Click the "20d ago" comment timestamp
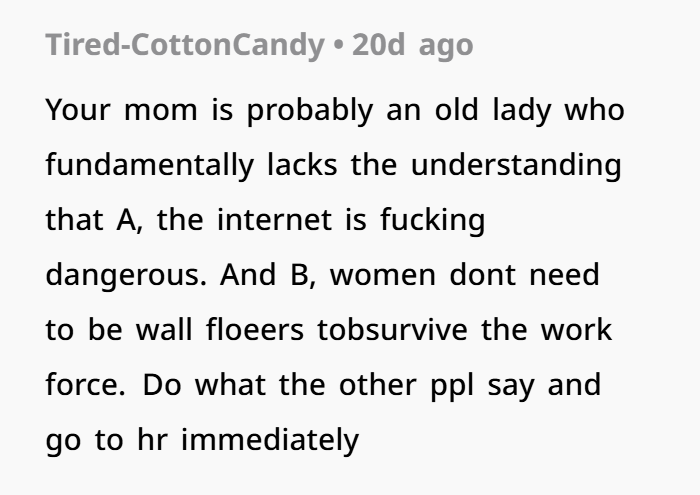 pyautogui.click(x=412, y=45)
